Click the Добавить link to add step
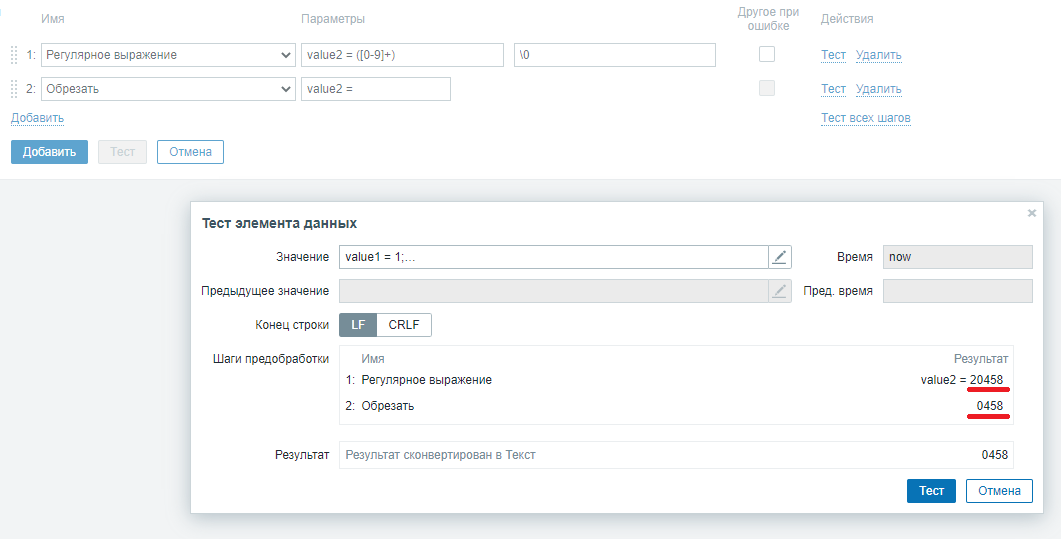The image size is (1061, 539). coord(37,118)
